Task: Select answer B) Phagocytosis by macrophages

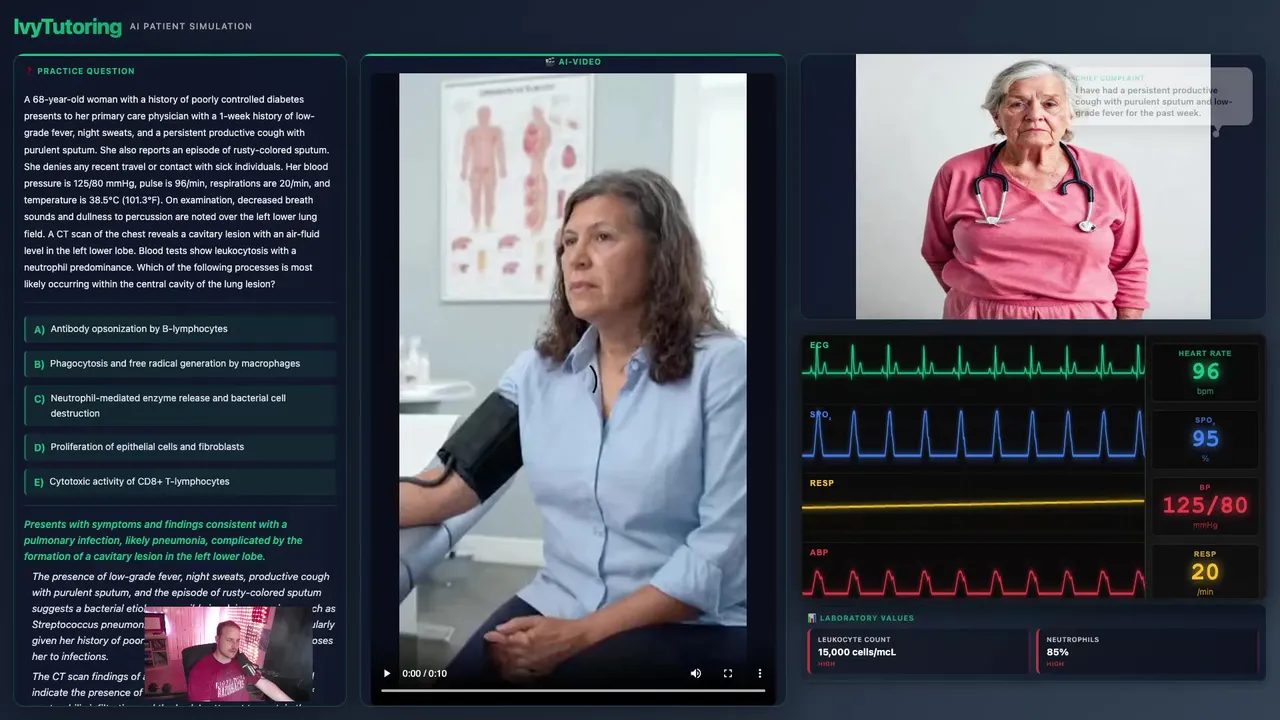Action: point(180,364)
